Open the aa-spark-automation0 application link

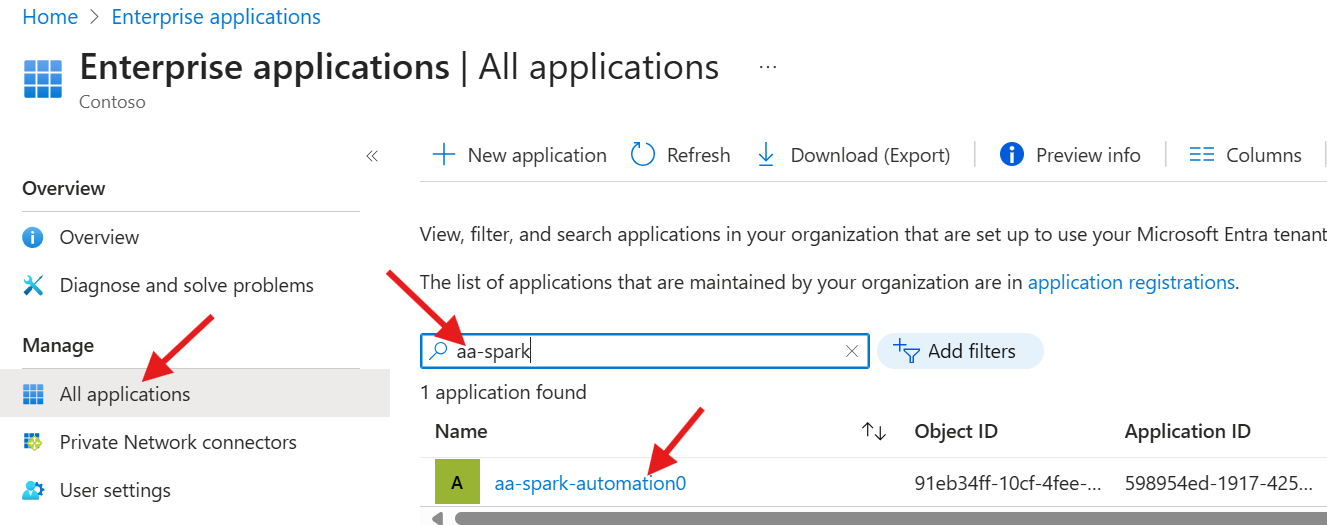coord(590,483)
